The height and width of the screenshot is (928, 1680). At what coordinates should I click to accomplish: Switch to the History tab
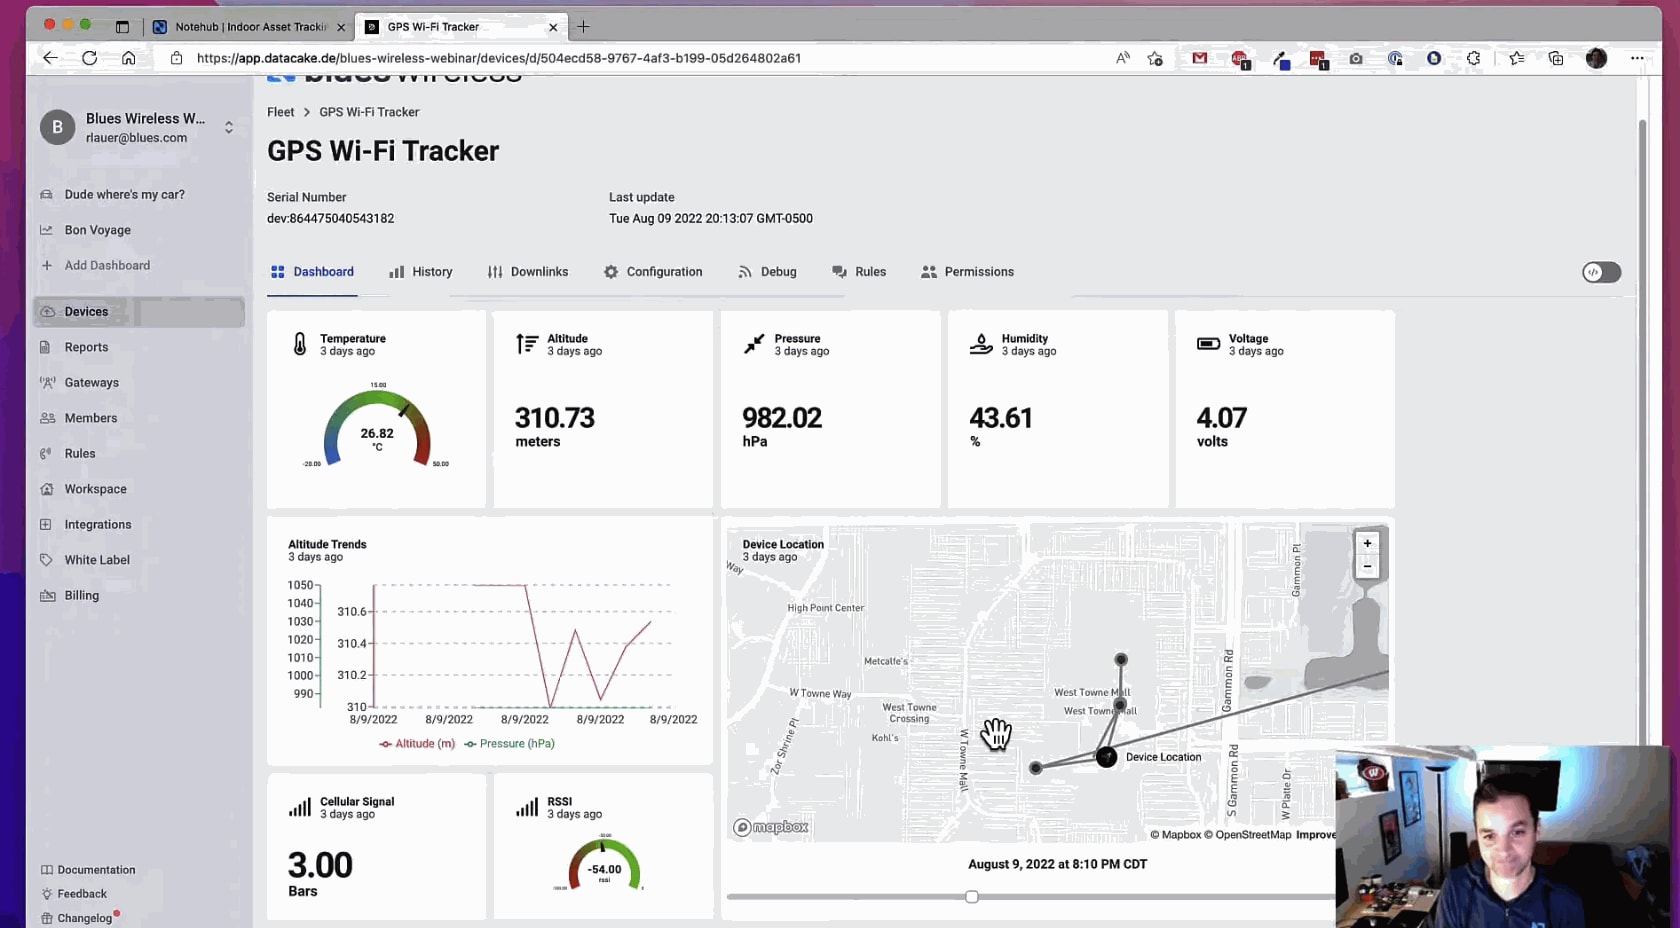(421, 272)
